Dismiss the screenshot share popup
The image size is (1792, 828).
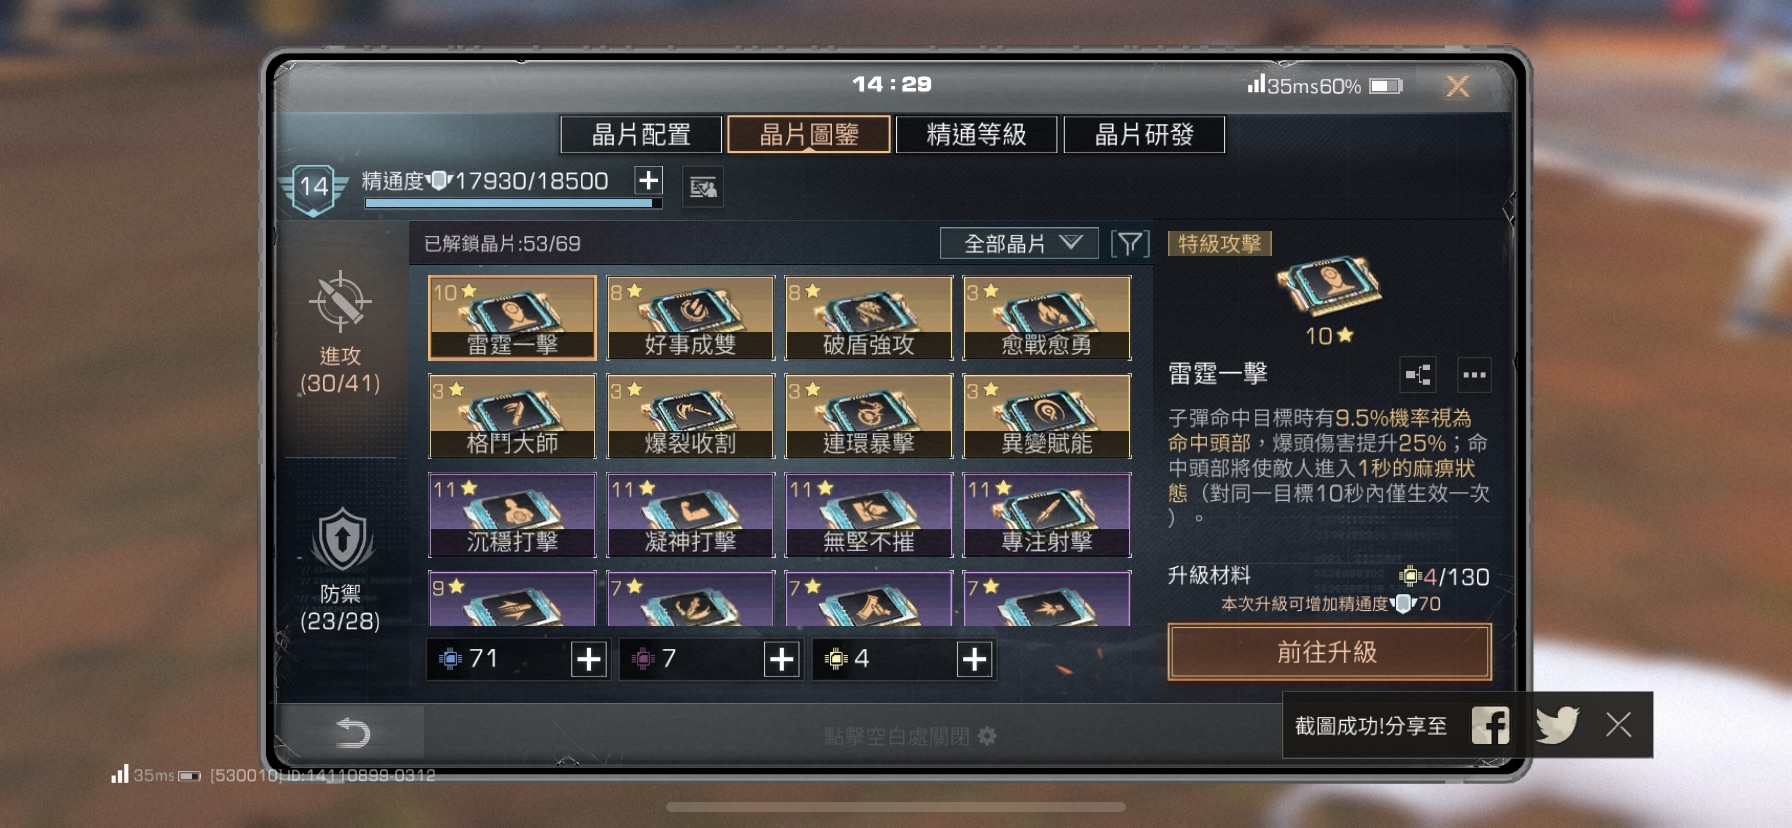tap(1618, 725)
